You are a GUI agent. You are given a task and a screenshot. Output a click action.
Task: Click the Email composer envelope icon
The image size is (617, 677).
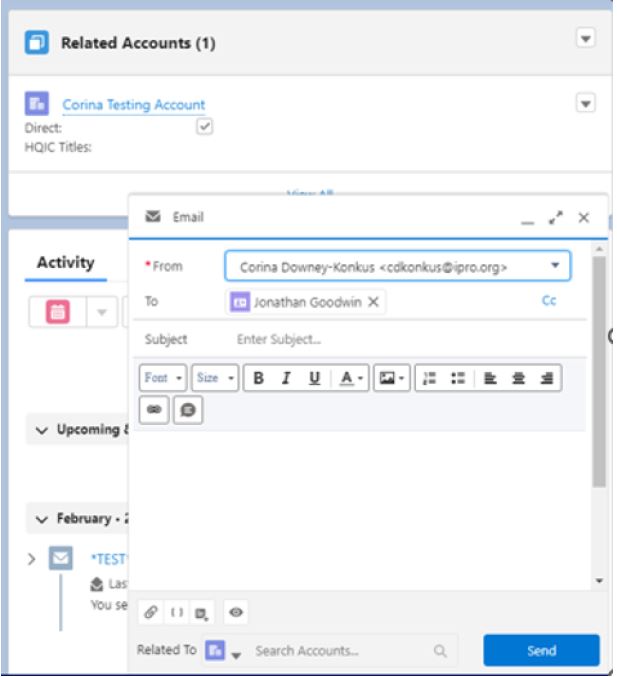coord(153,216)
